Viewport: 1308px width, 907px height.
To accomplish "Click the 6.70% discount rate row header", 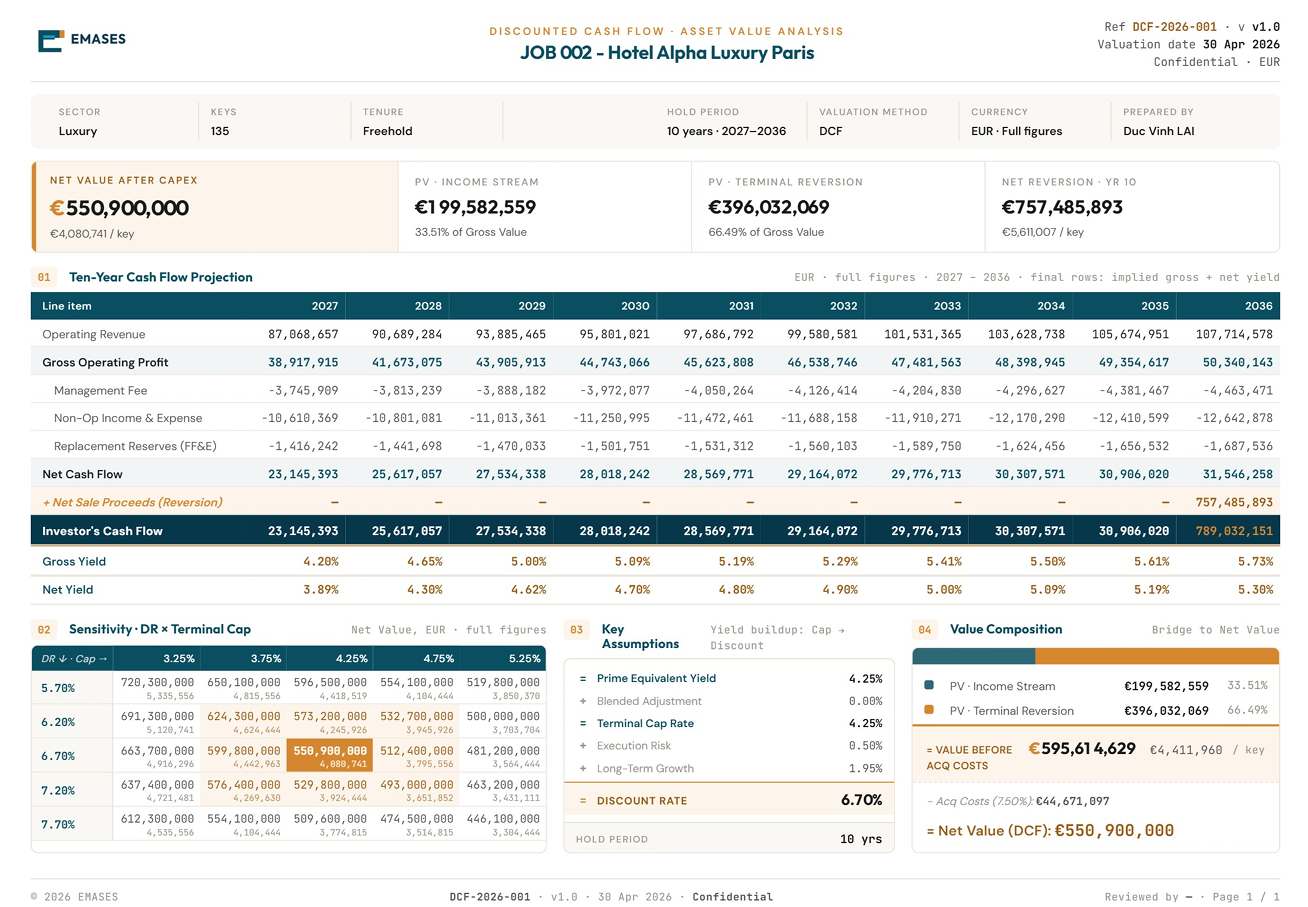I will coord(58,756).
